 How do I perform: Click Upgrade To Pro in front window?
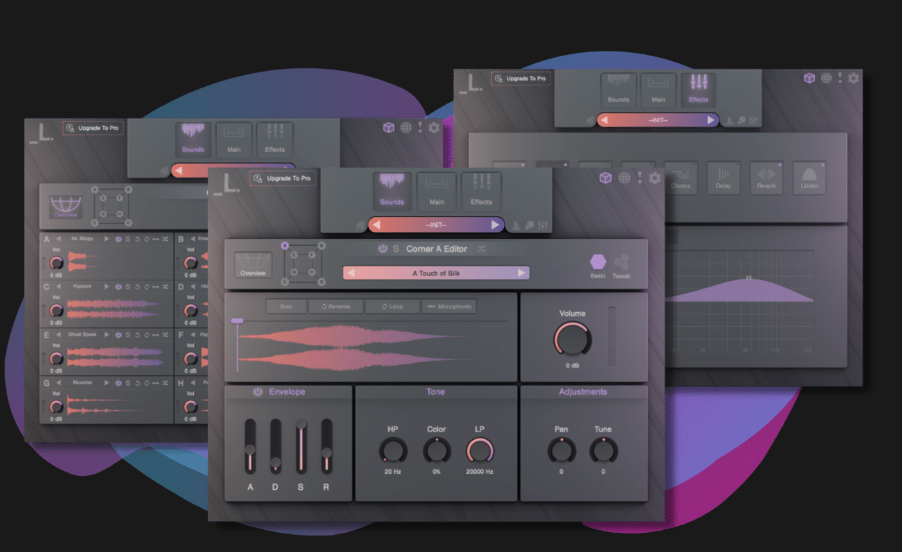283,179
